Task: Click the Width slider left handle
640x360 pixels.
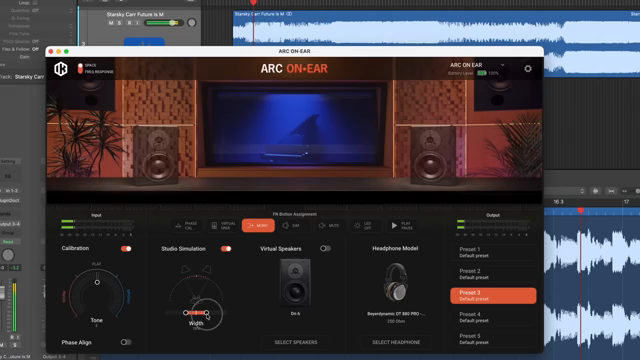Action: (x=186, y=313)
